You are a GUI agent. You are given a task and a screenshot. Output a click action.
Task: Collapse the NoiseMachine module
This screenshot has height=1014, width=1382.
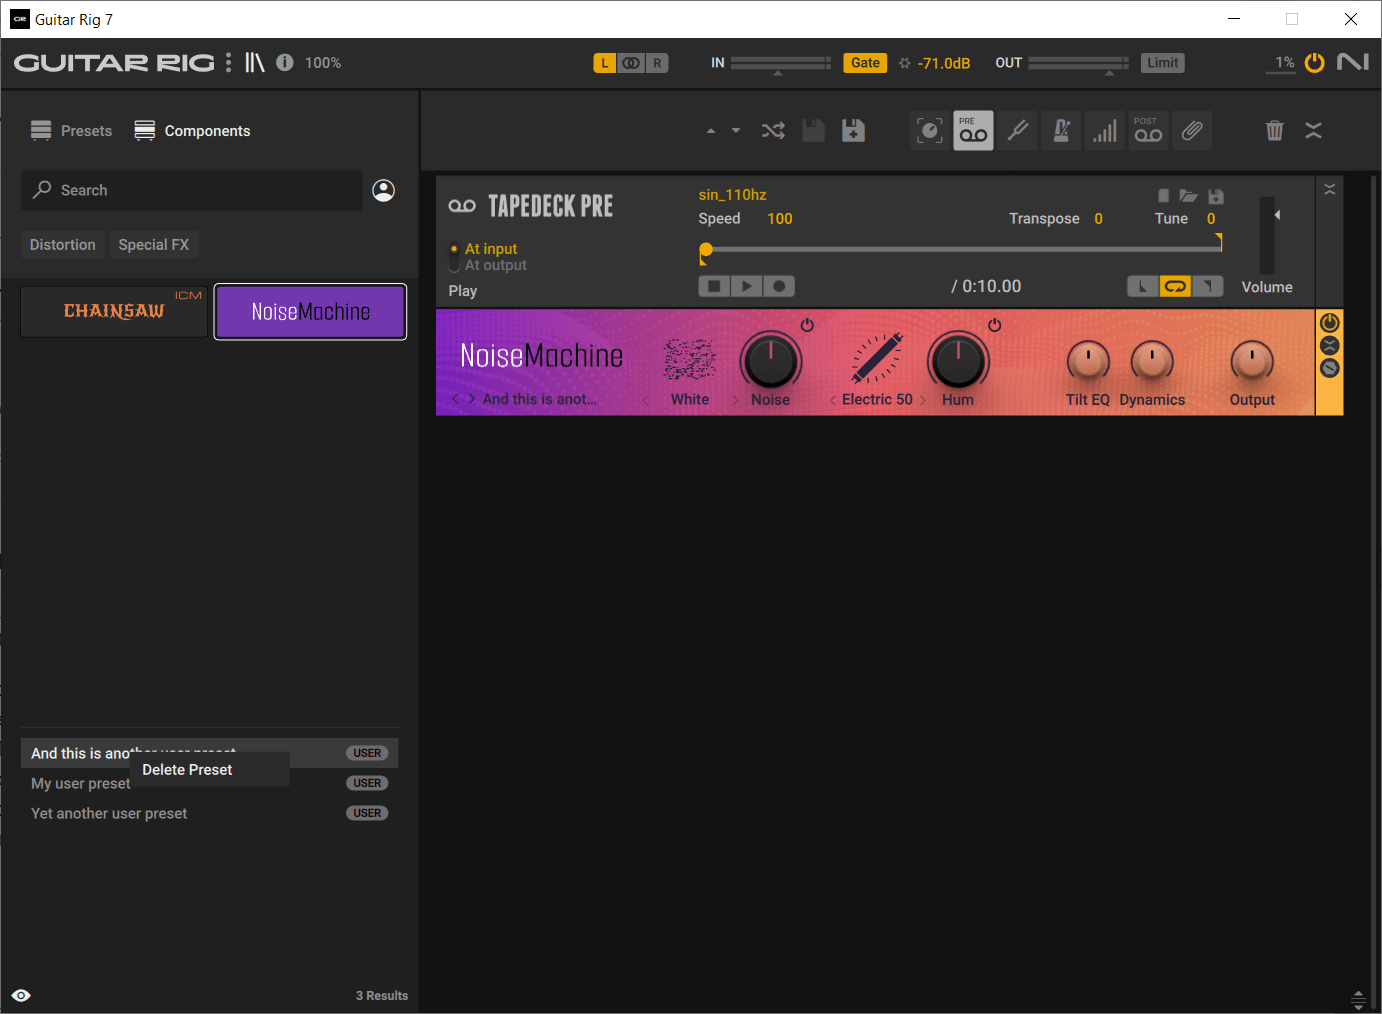[1329, 345]
